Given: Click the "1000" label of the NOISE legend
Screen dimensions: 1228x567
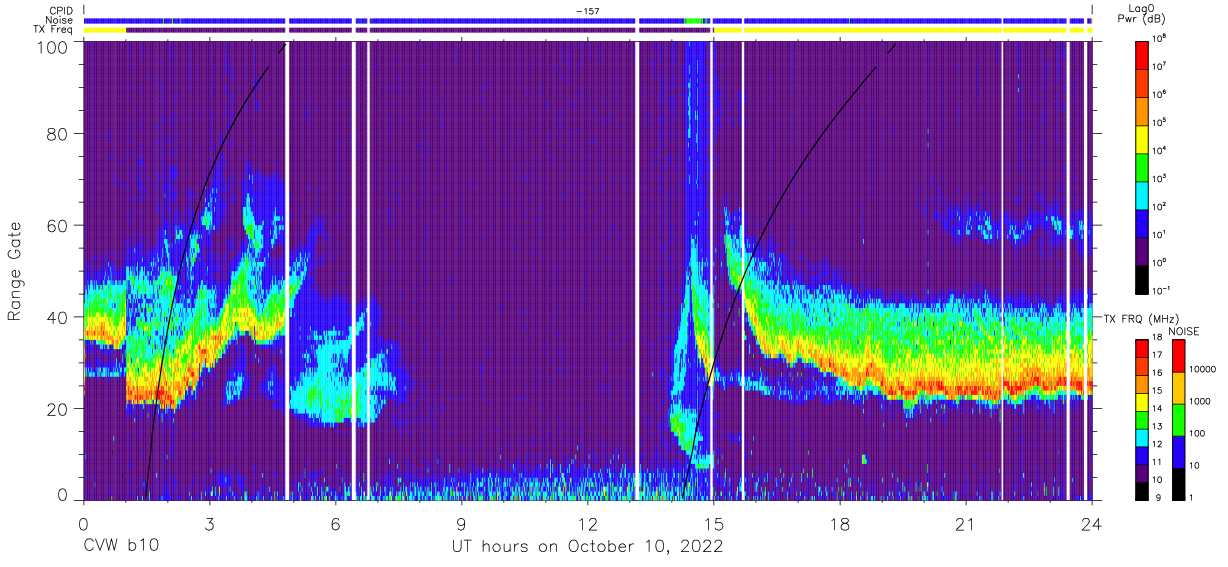Looking at the screenshot, I should point(1202,401).
